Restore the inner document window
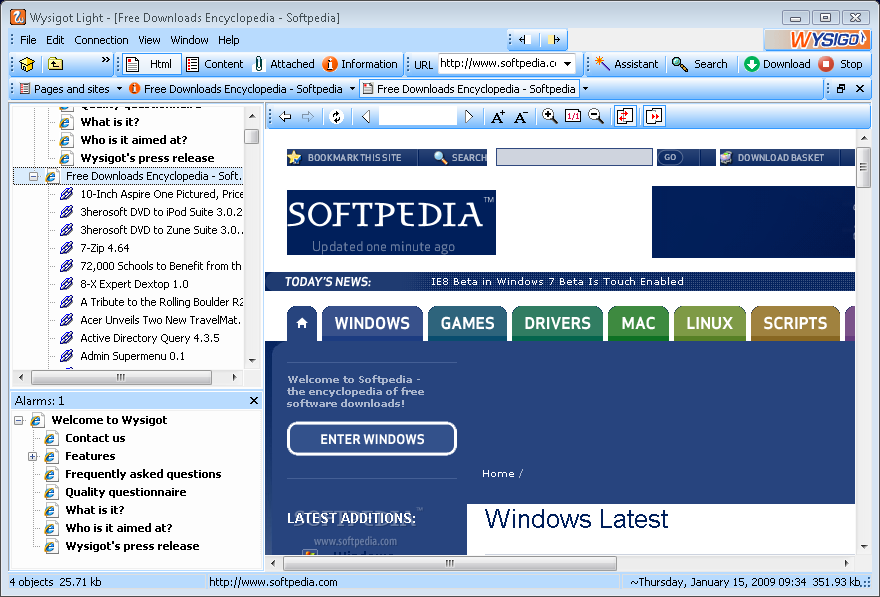 (841, 89)
